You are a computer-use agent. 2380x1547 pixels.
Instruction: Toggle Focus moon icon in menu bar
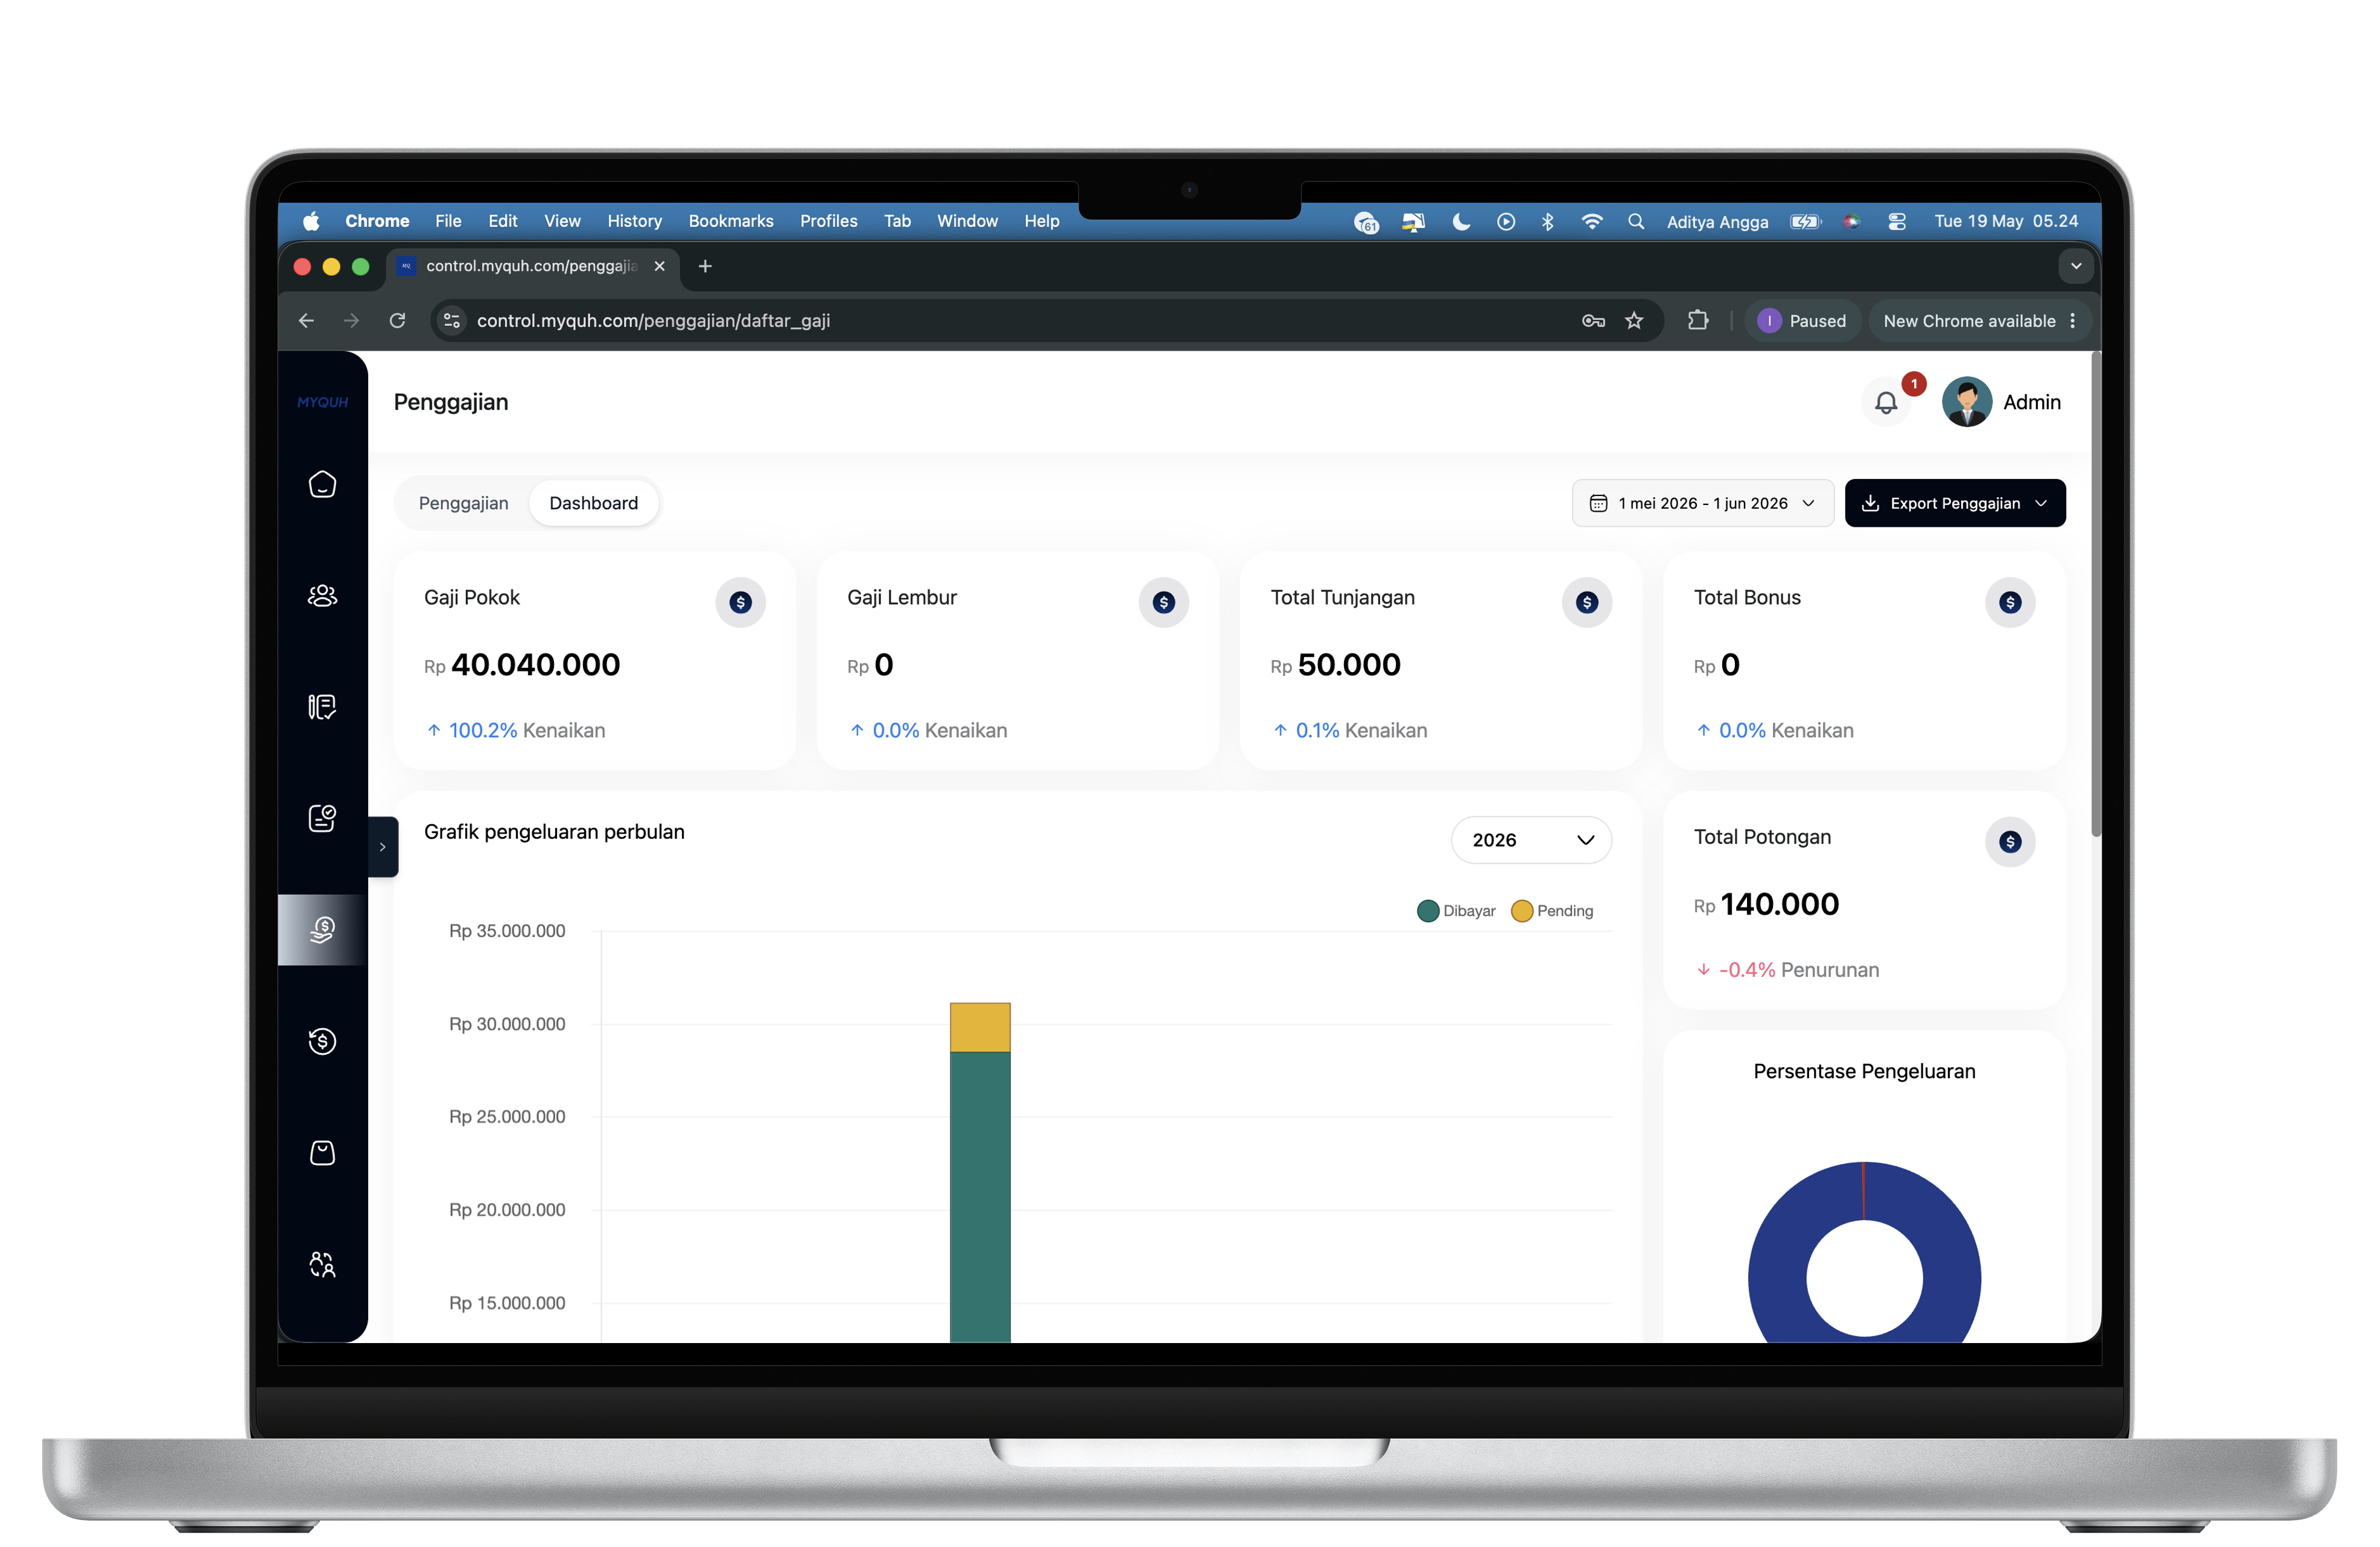pyautogui.click(x=1461, y=221)
